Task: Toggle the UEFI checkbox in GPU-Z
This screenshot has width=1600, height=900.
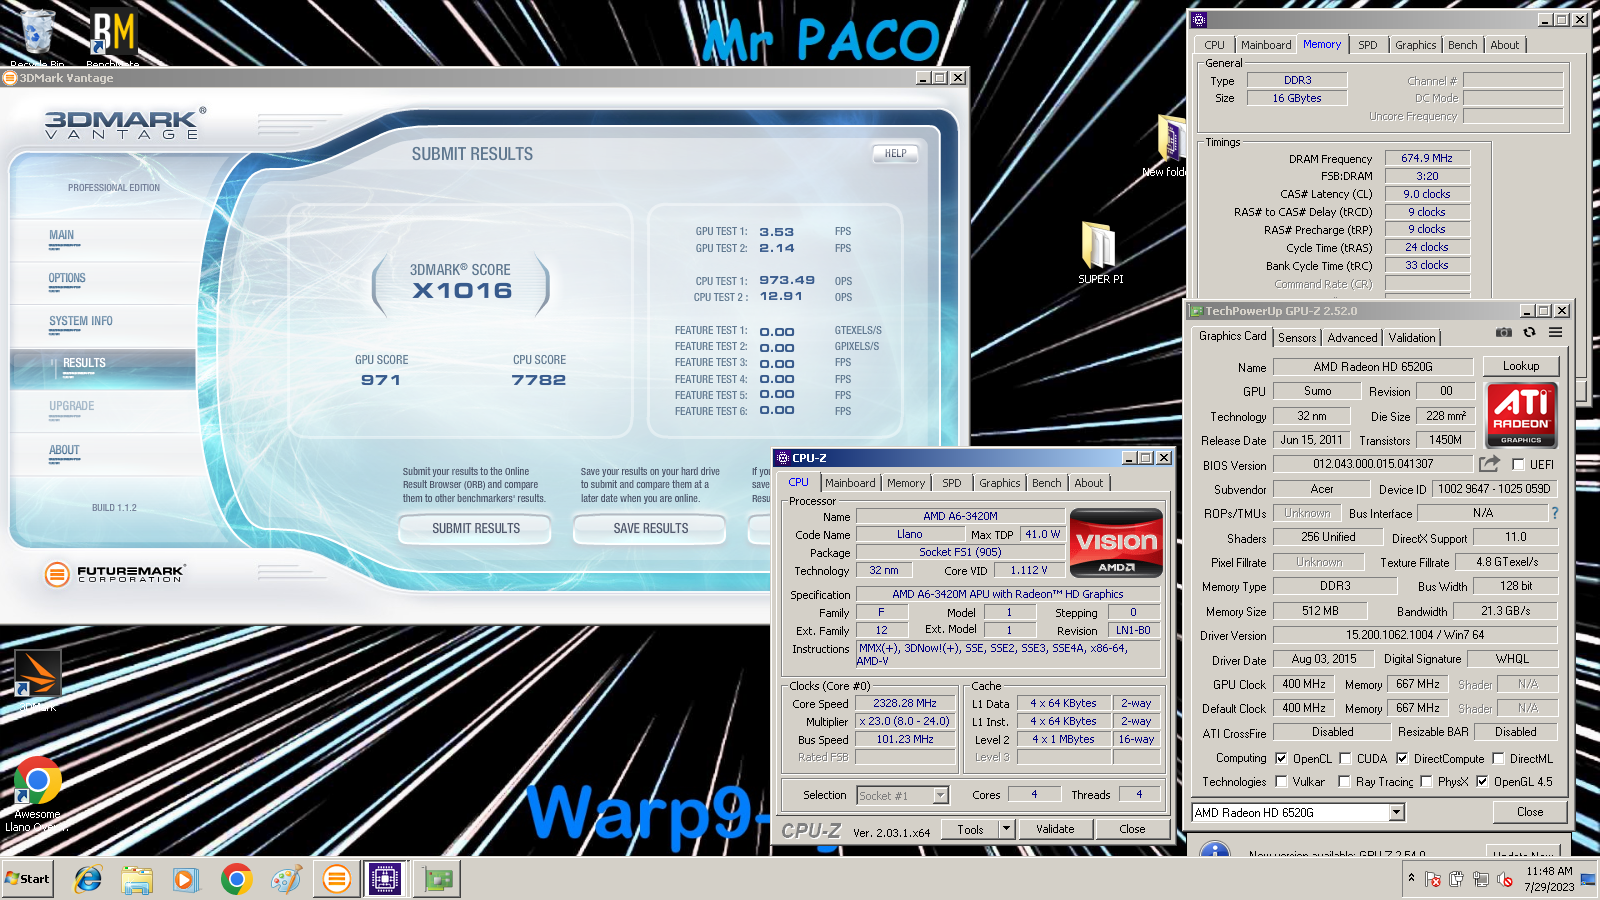Action: click(x=1518, y=464)
